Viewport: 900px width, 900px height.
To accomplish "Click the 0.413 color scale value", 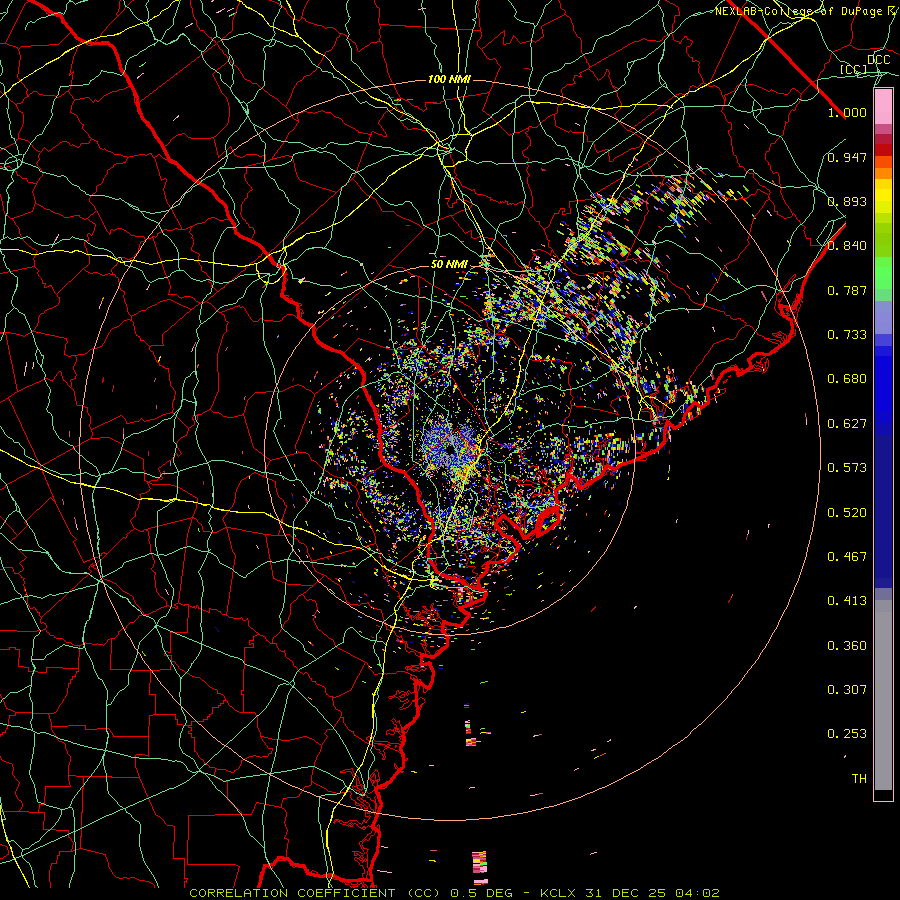I will click(x=847, y=601).
